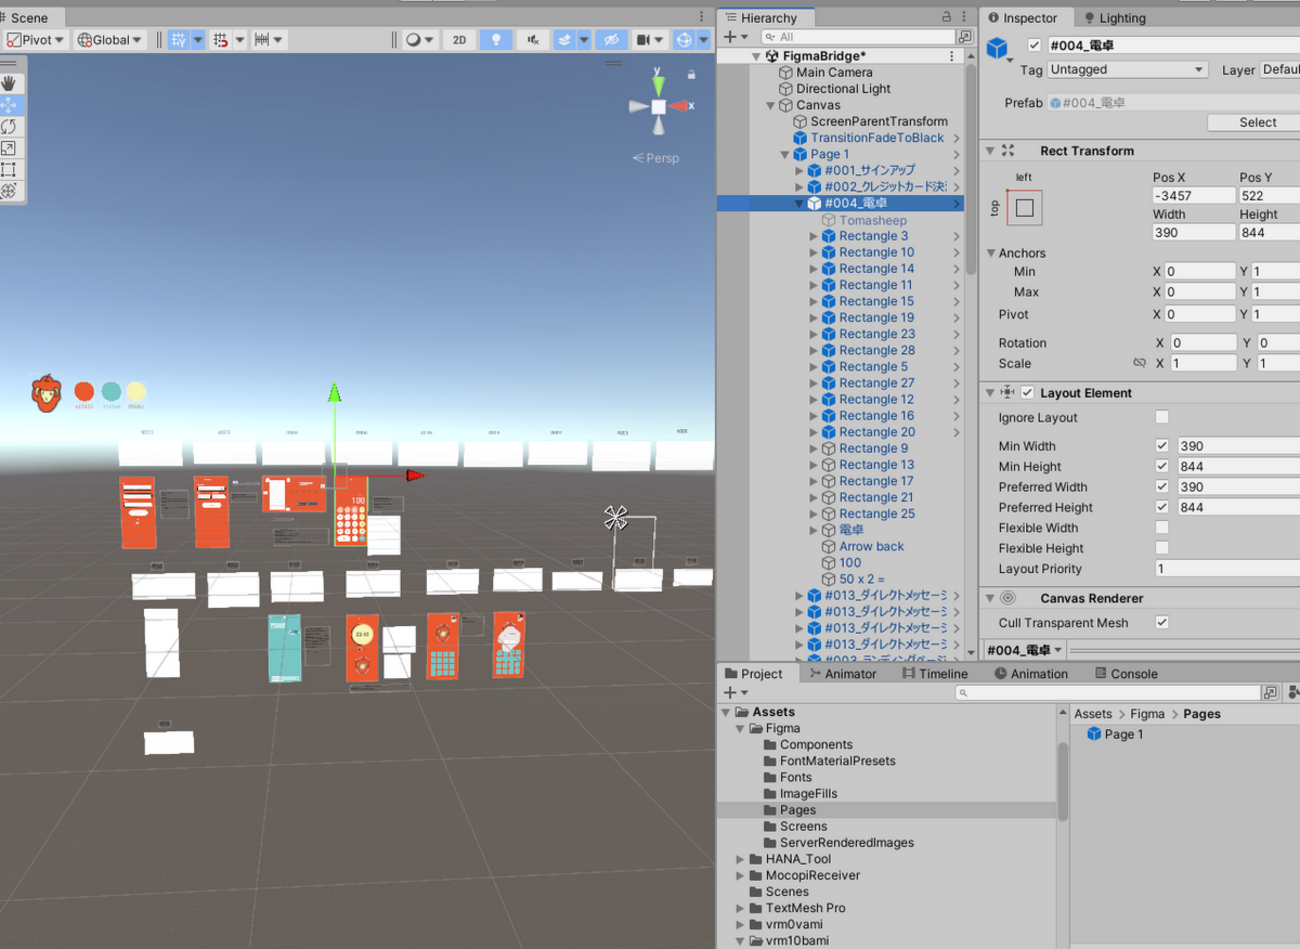Click the scene view lock icon

[691, 75]
